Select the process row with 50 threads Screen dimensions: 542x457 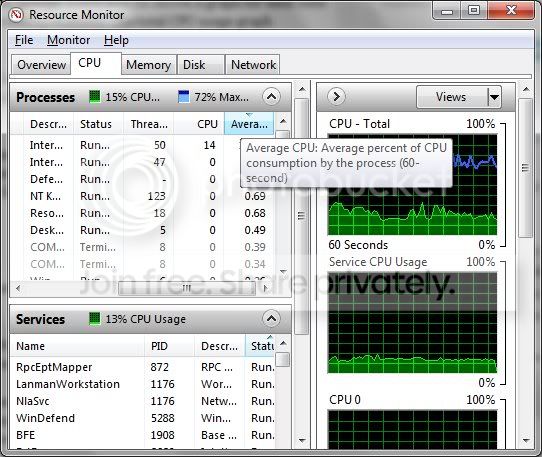[x=143, y=145]
